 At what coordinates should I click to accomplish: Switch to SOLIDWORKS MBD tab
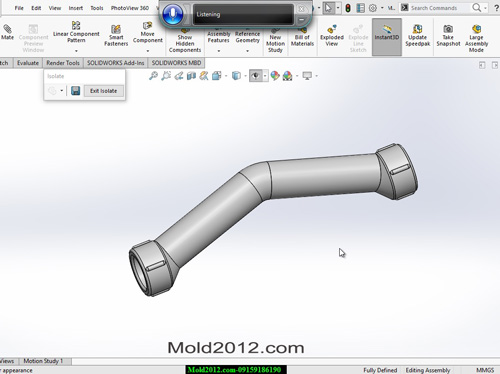tap(176, 63)
